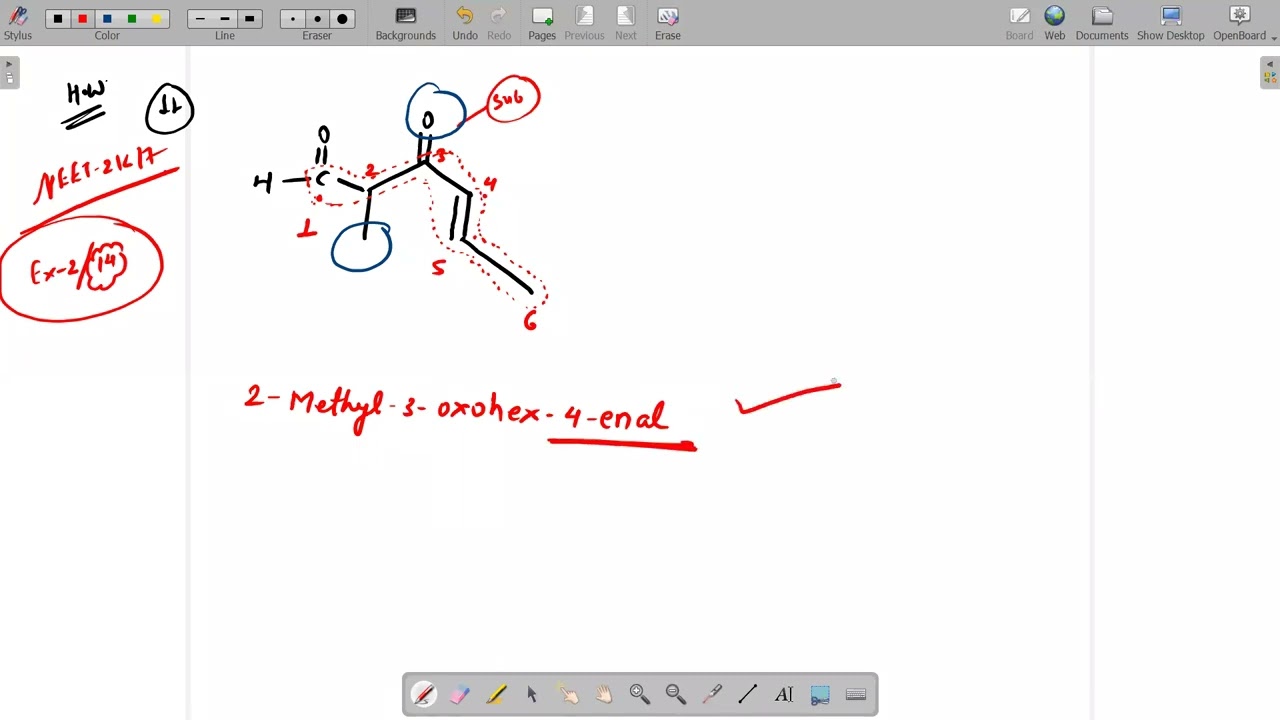Select the interact finger-pointer tool
Screen dimensions: 1280x720
[x=568, y=694]
